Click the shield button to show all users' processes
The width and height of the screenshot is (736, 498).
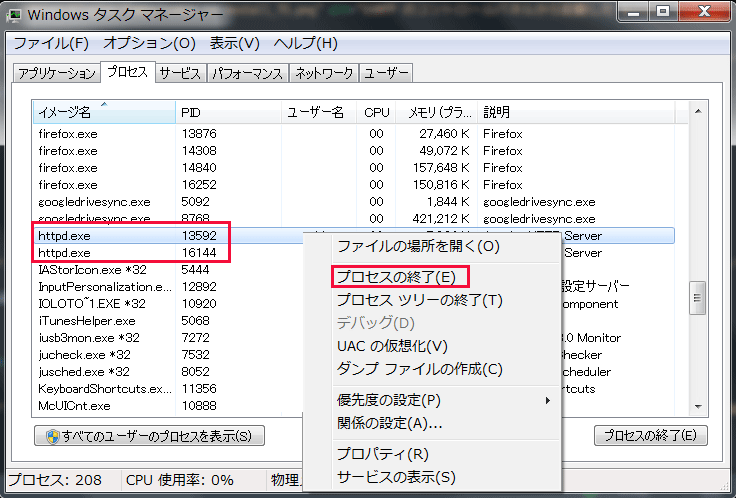[x=150, y=436]
